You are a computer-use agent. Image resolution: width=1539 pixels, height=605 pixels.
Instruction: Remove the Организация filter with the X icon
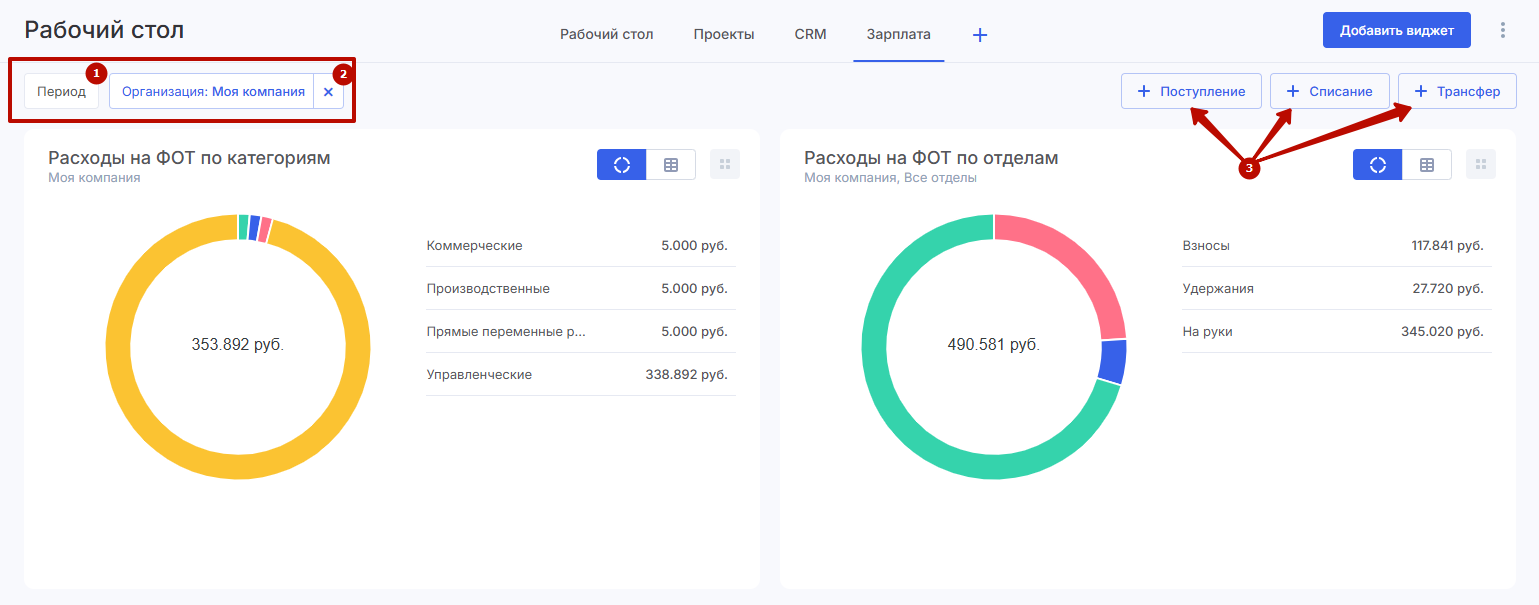pos(328,91)
